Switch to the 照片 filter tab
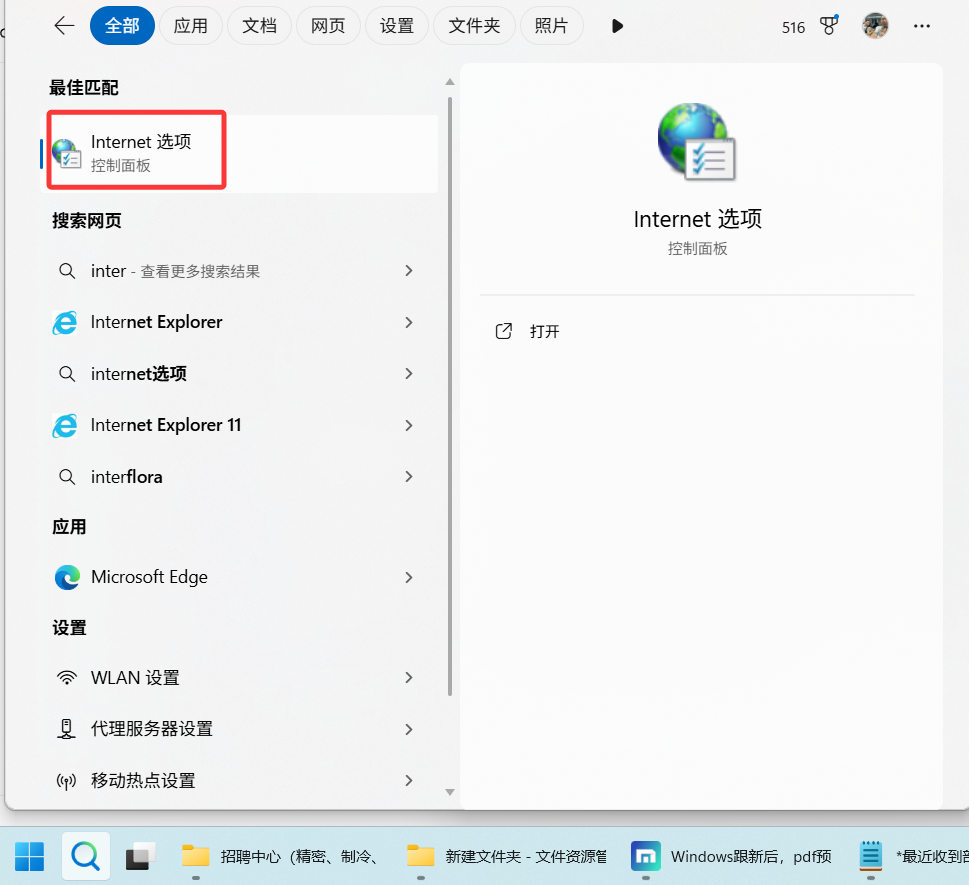Screen dimensions: 969x885 tap(551, 26)
